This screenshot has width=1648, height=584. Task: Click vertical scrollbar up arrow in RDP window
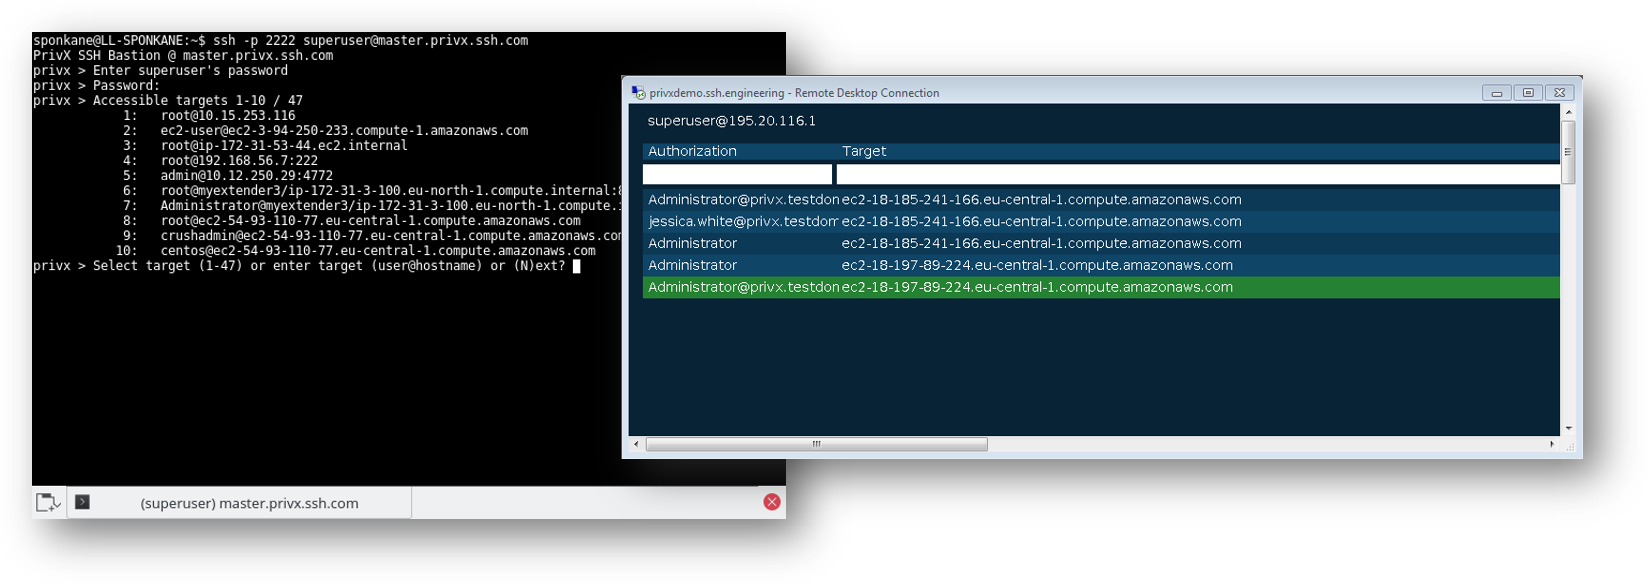pos(1568,112)
